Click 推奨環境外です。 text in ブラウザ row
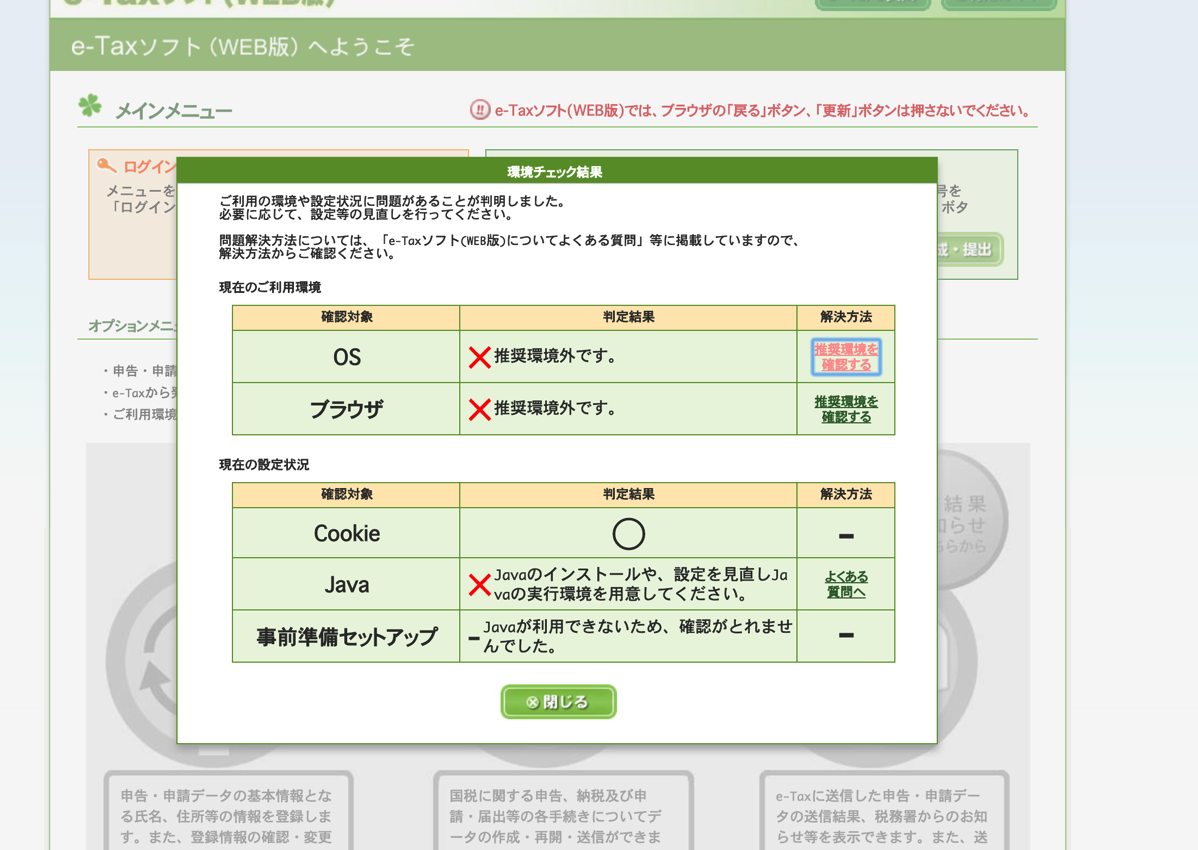 555,408
